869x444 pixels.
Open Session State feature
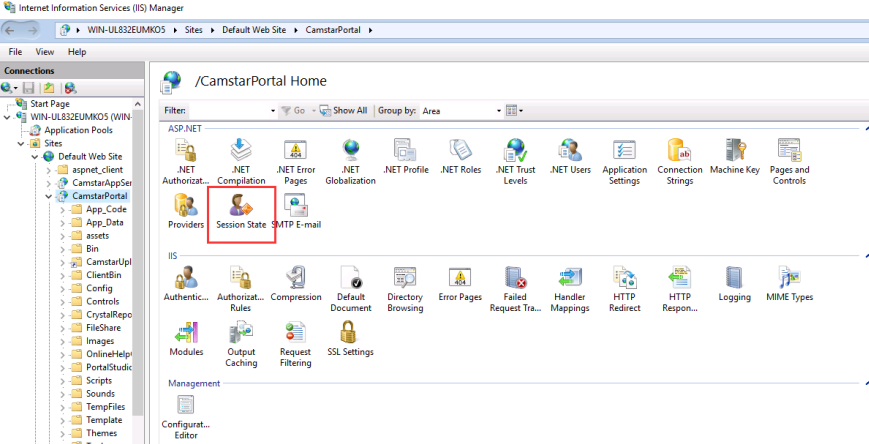click(x=241, y=211)
